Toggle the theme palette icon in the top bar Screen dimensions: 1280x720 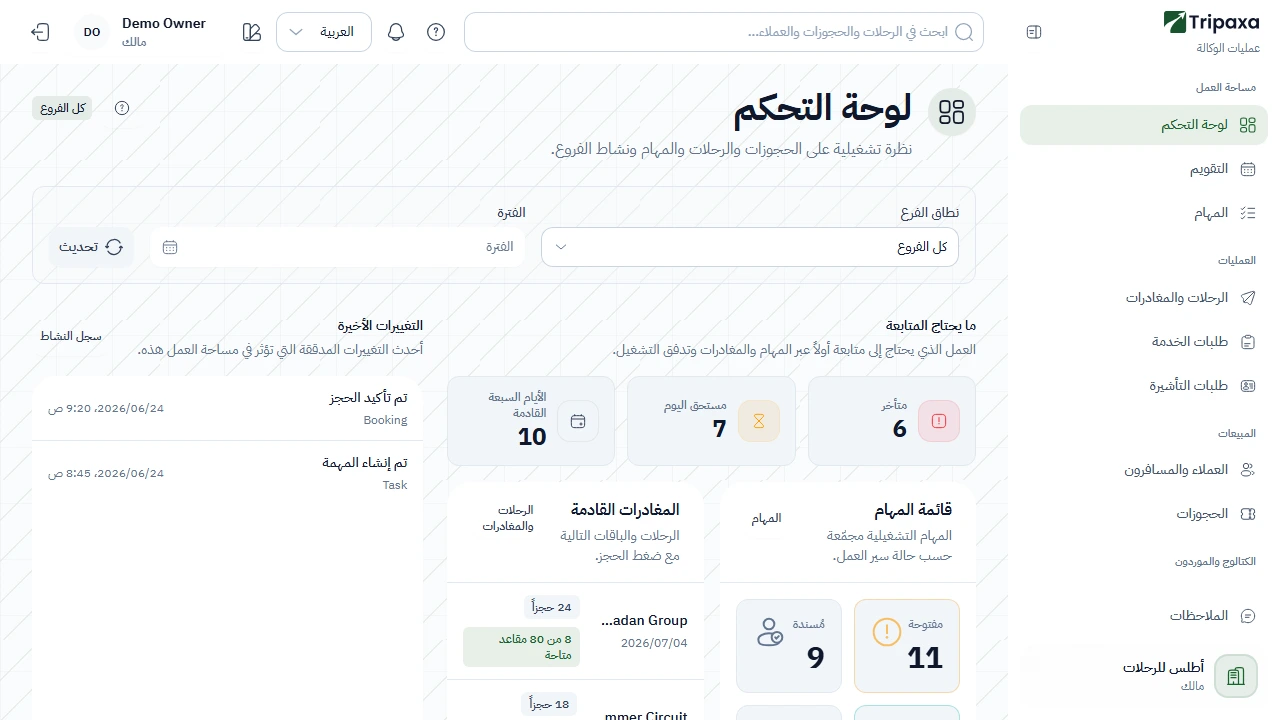click(252, 32)
